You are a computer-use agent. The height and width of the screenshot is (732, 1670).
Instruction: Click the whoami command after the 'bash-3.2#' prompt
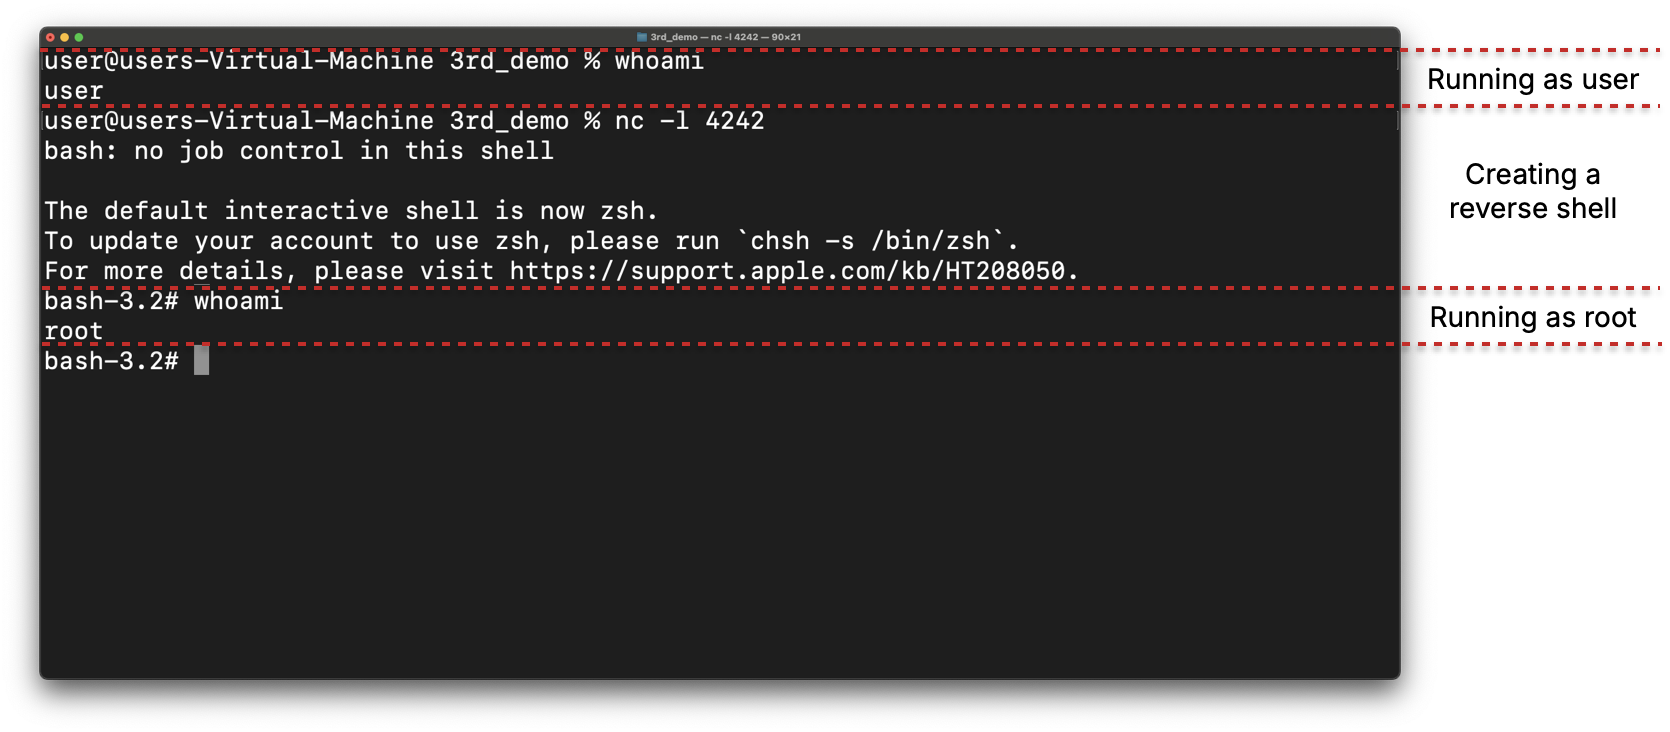pos(238,301)
